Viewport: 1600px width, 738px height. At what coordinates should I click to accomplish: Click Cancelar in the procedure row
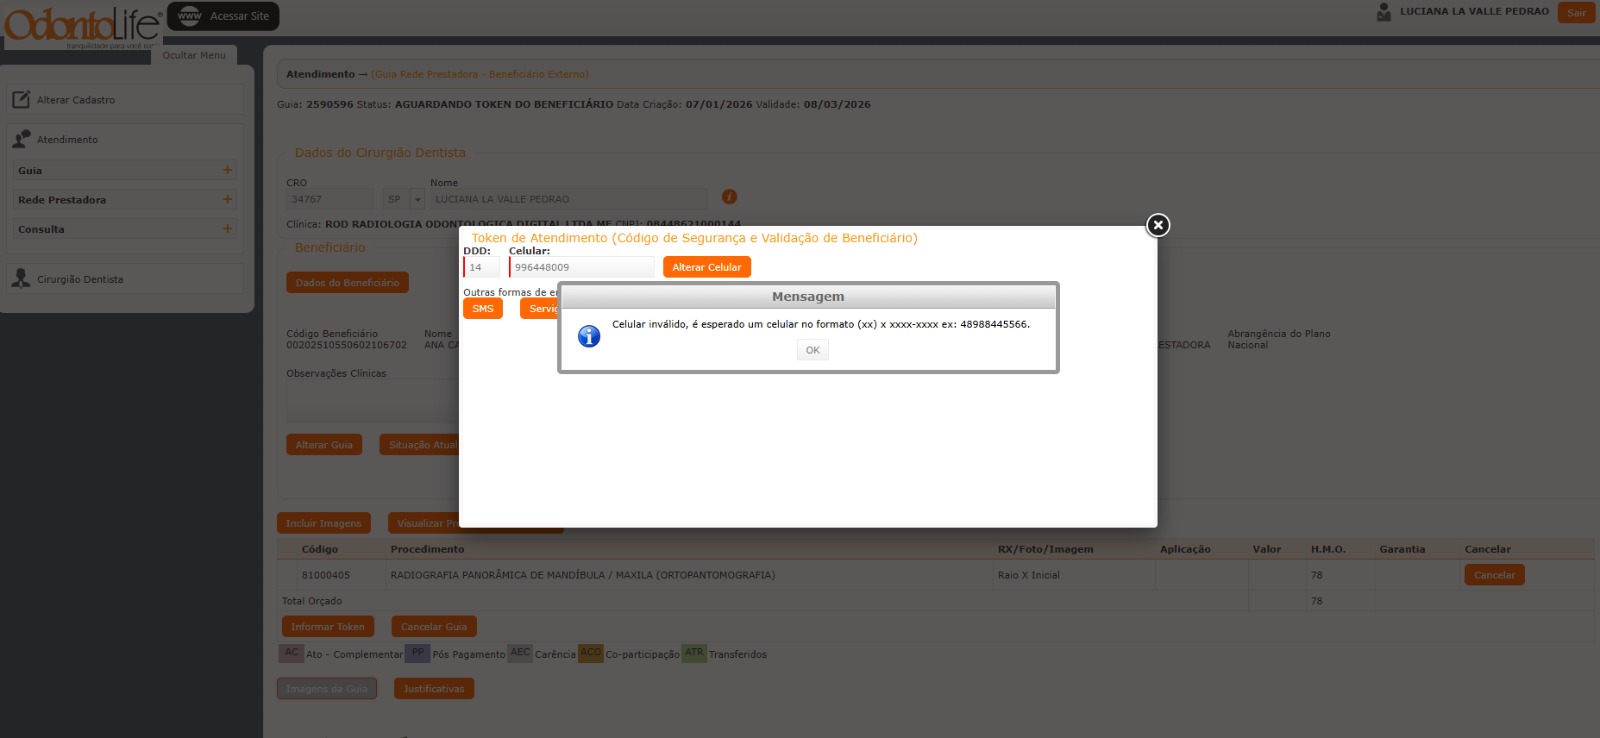pos(1494,575)
